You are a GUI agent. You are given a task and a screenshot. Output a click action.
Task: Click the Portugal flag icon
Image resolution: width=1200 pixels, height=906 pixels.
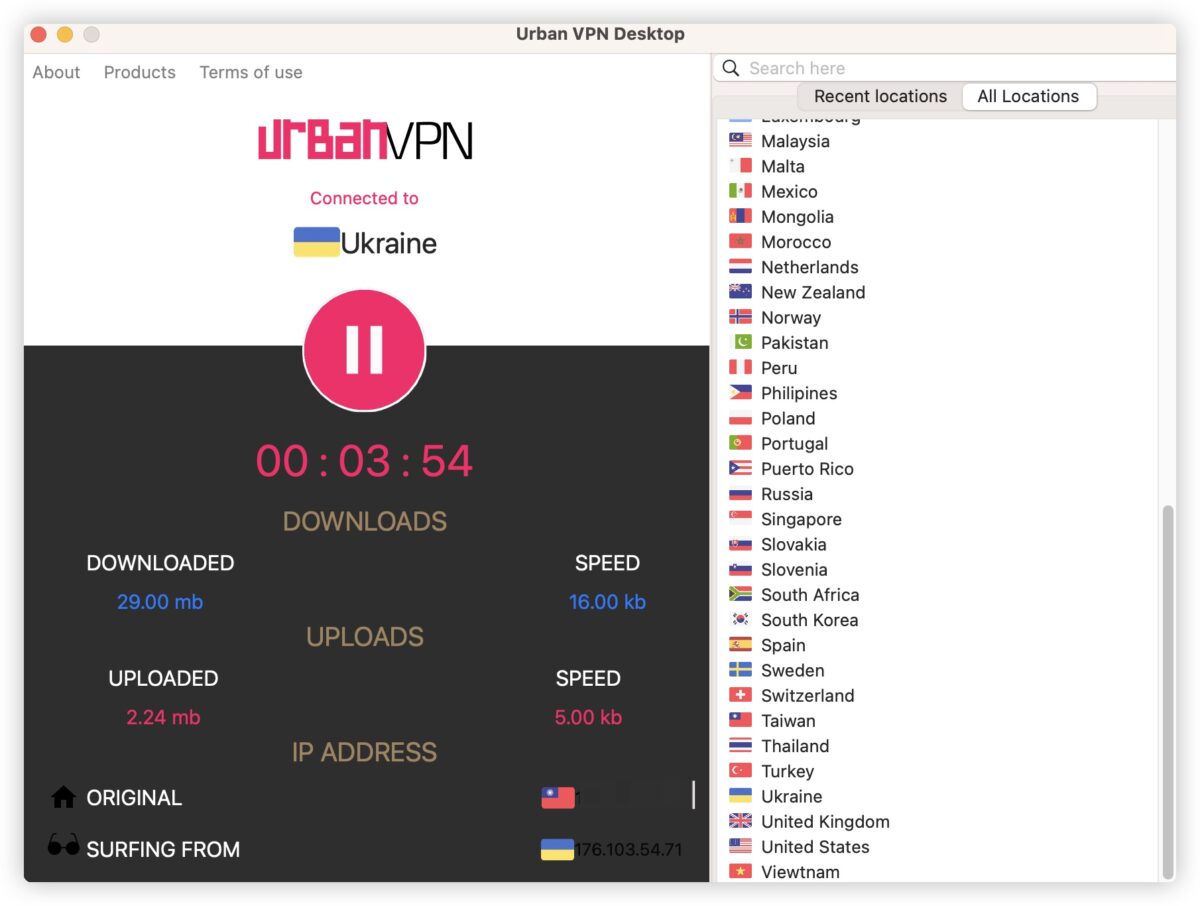[x=740, y=443]
